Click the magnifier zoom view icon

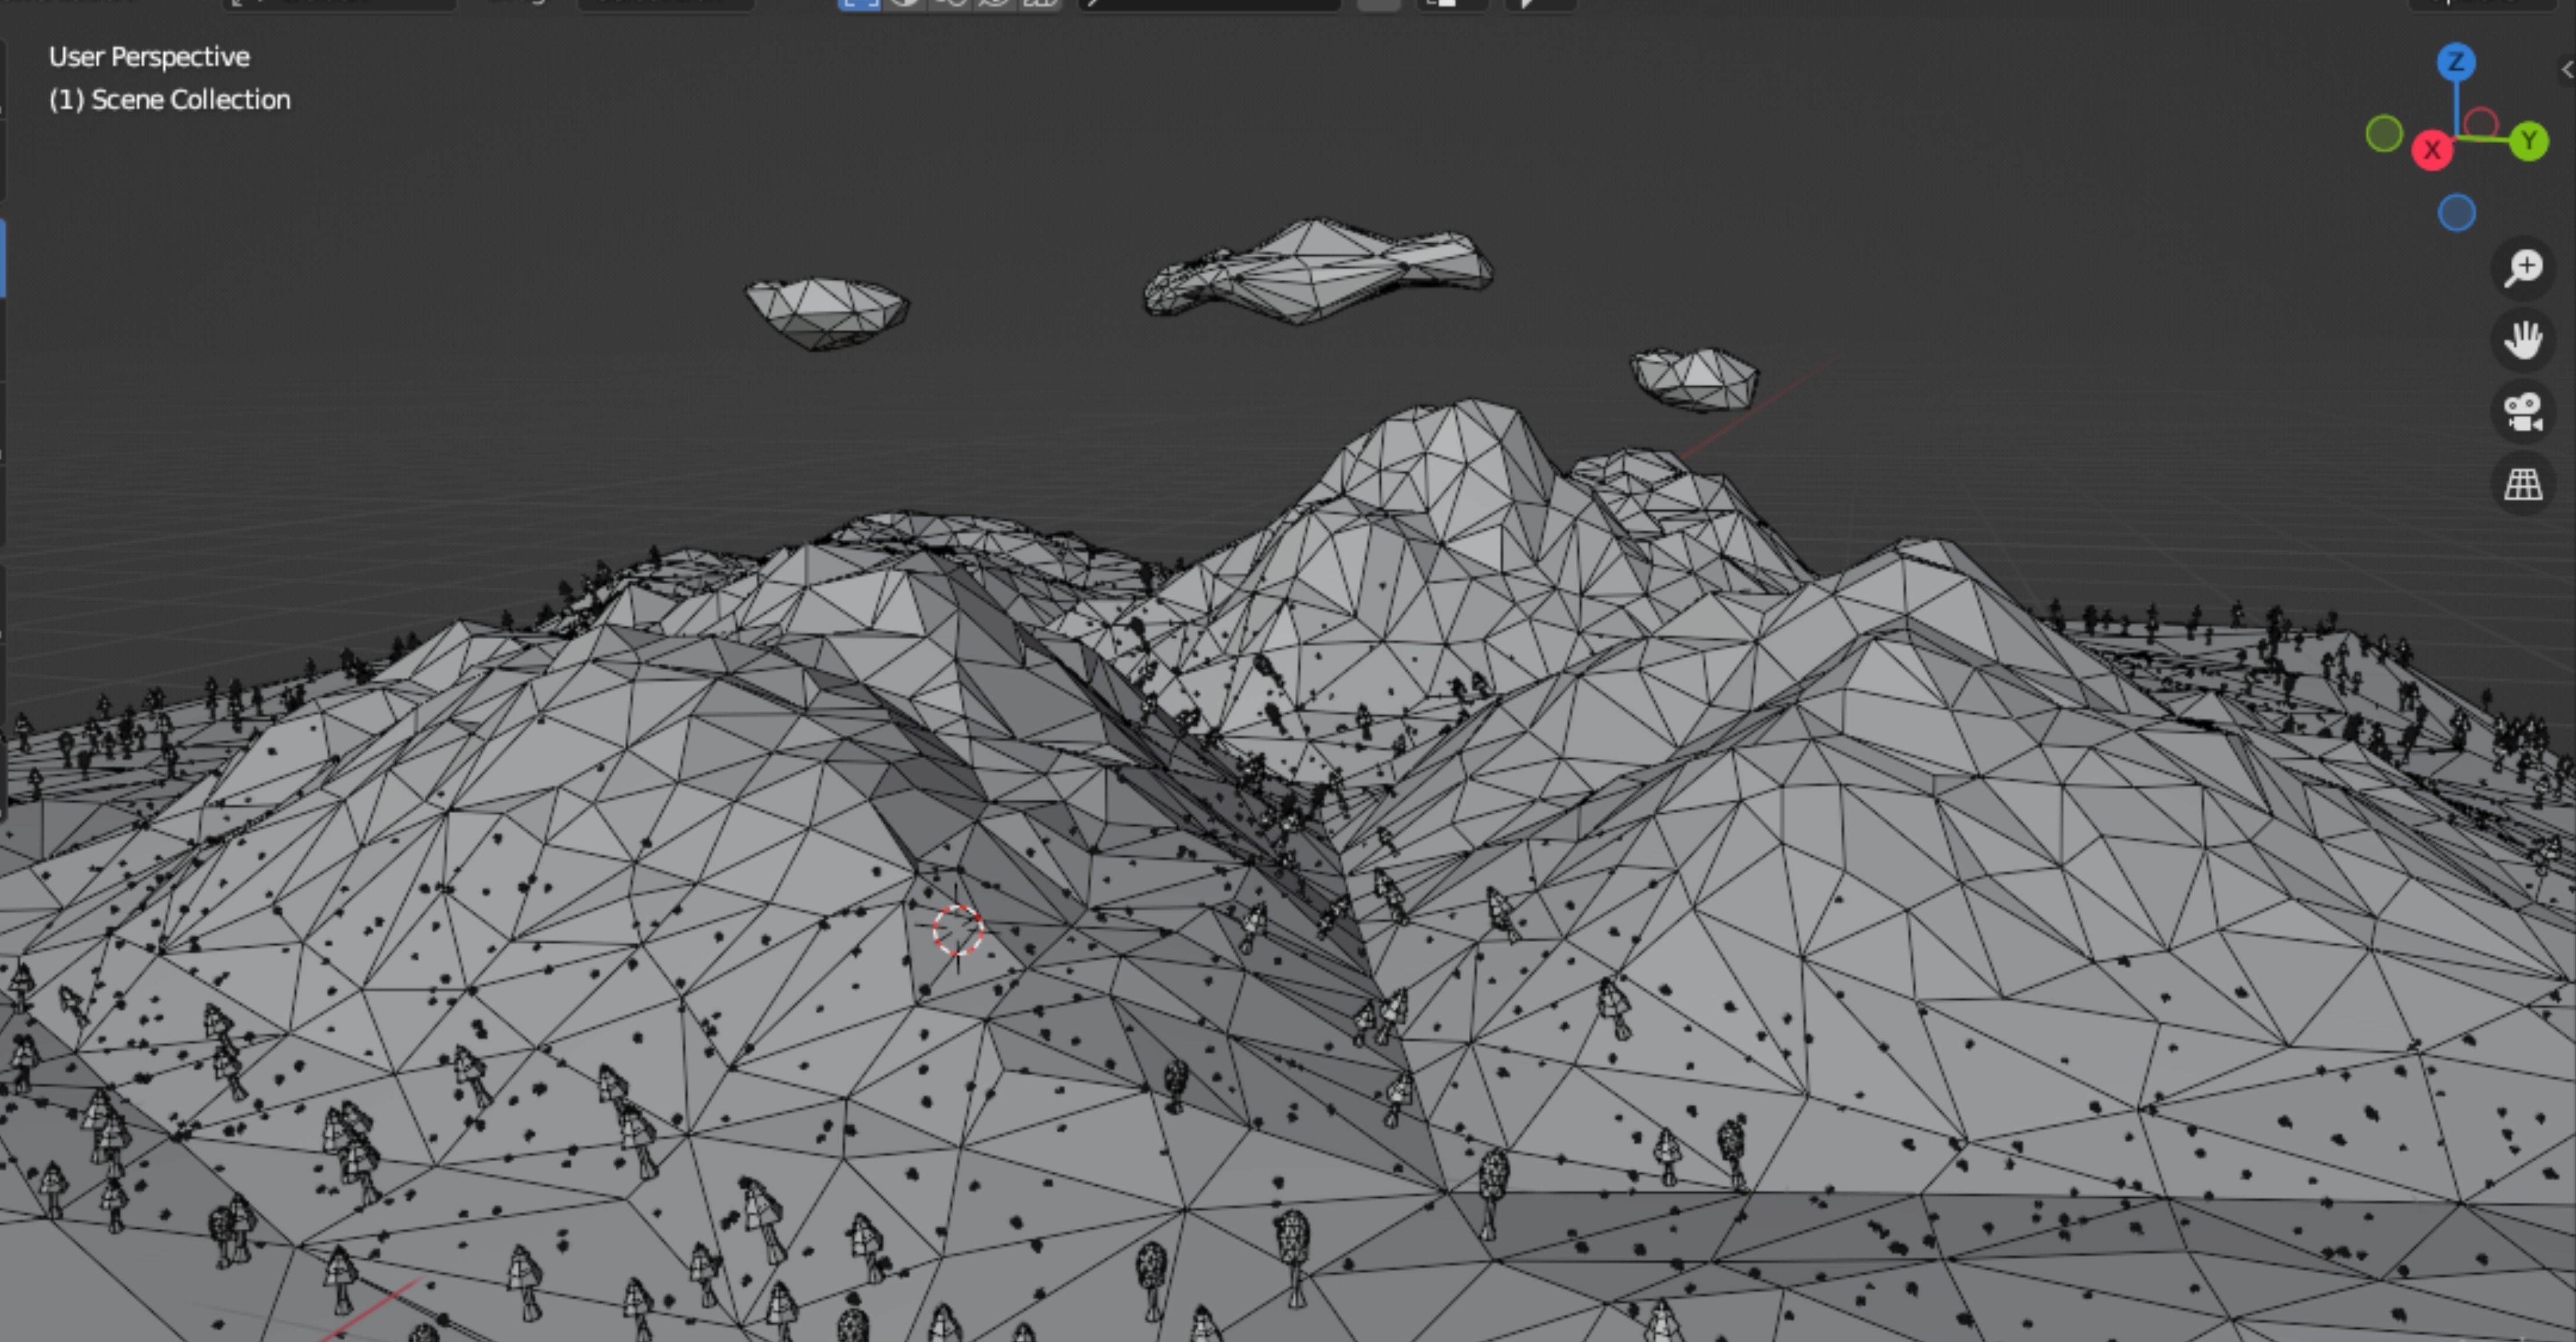[2524, 268]
